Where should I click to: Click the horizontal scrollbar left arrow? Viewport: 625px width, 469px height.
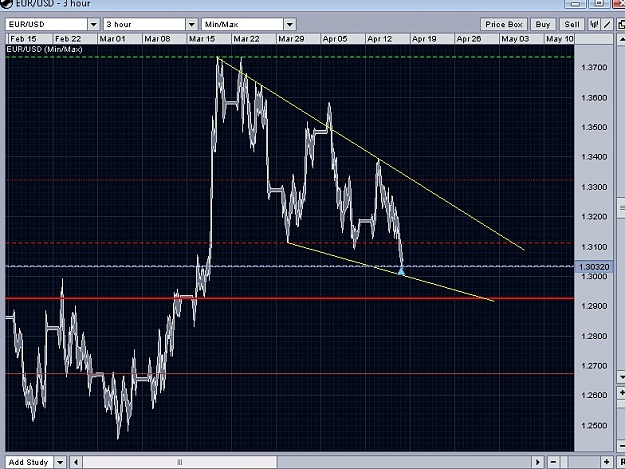(76, 462)
